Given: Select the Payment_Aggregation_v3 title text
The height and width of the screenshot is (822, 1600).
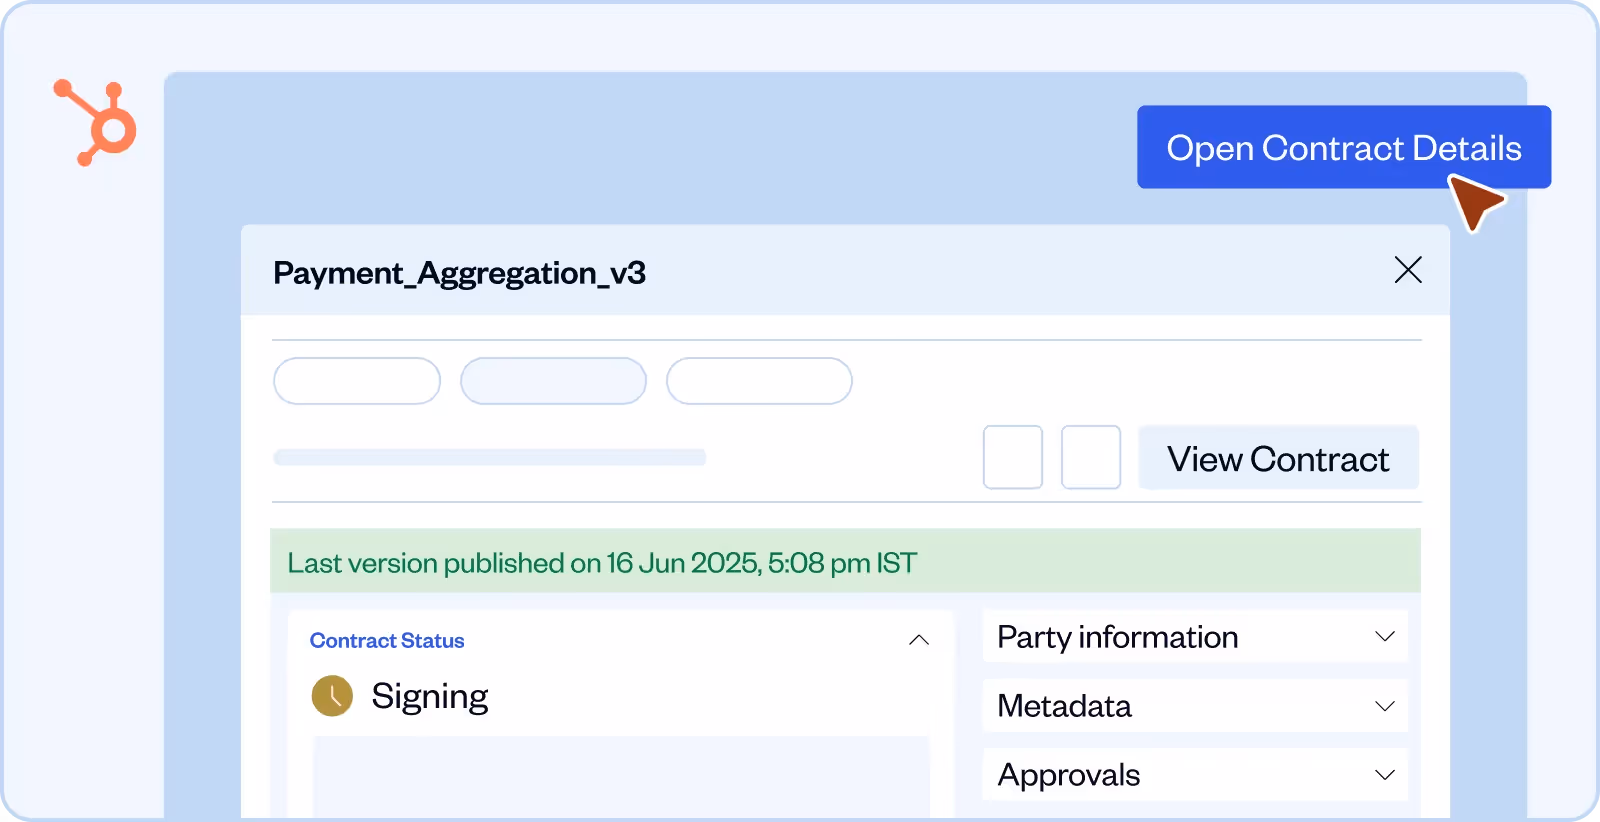Looking at the screenshot, I should (459, 272).
